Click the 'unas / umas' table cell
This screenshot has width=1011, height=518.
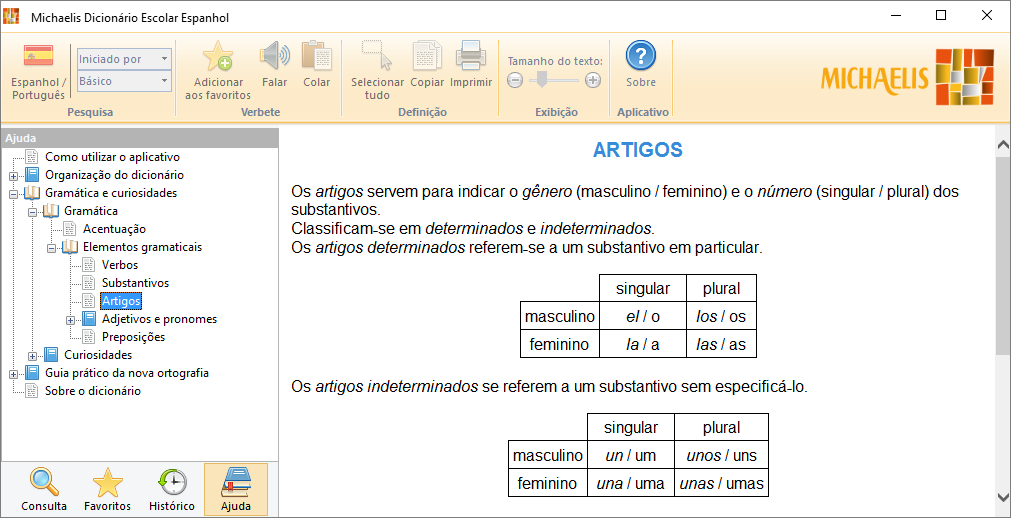click(x=721, y=483)
